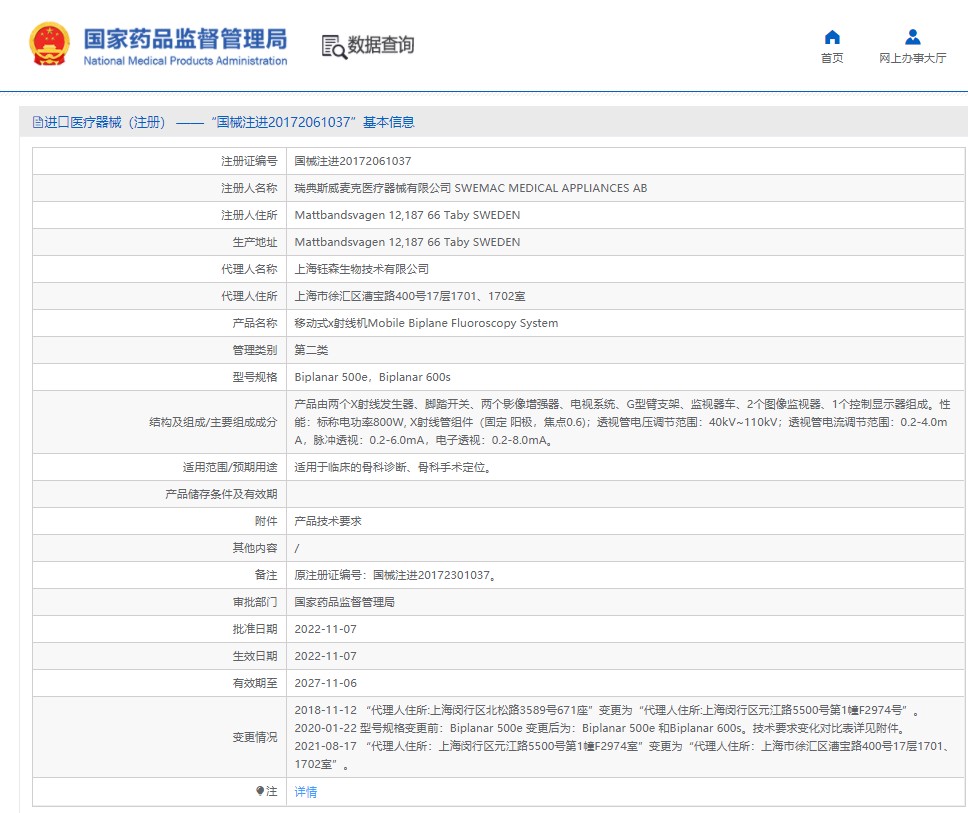
Task: Click the 产品名称 row label
Action: (x=255, y=323)
